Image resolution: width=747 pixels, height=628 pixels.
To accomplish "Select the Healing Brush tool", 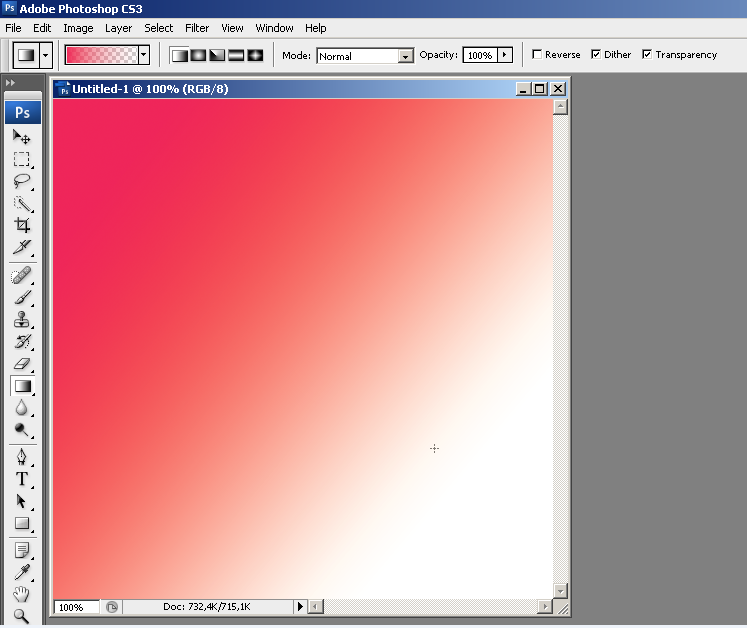I will coord(22,275).
